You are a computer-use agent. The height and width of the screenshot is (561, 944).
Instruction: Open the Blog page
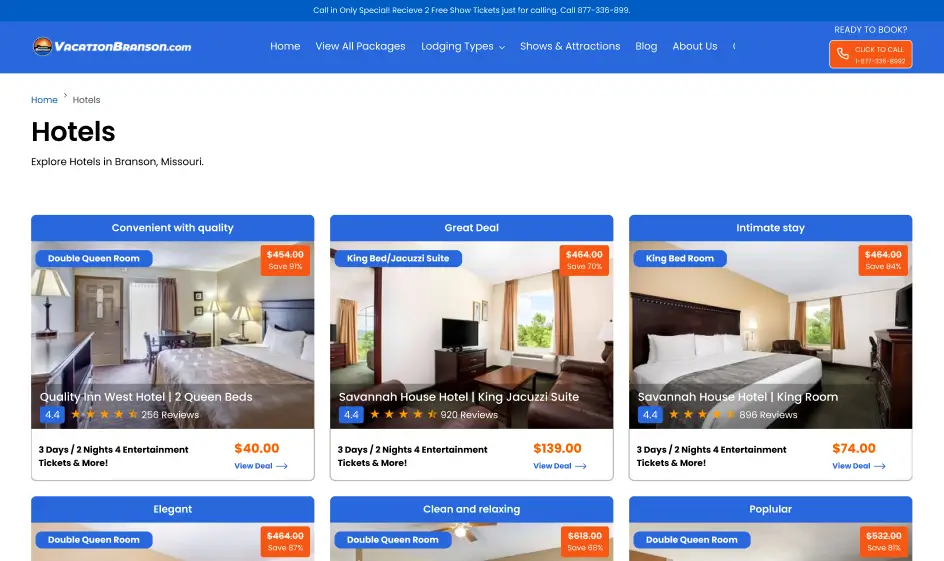[x=646, y=46]
